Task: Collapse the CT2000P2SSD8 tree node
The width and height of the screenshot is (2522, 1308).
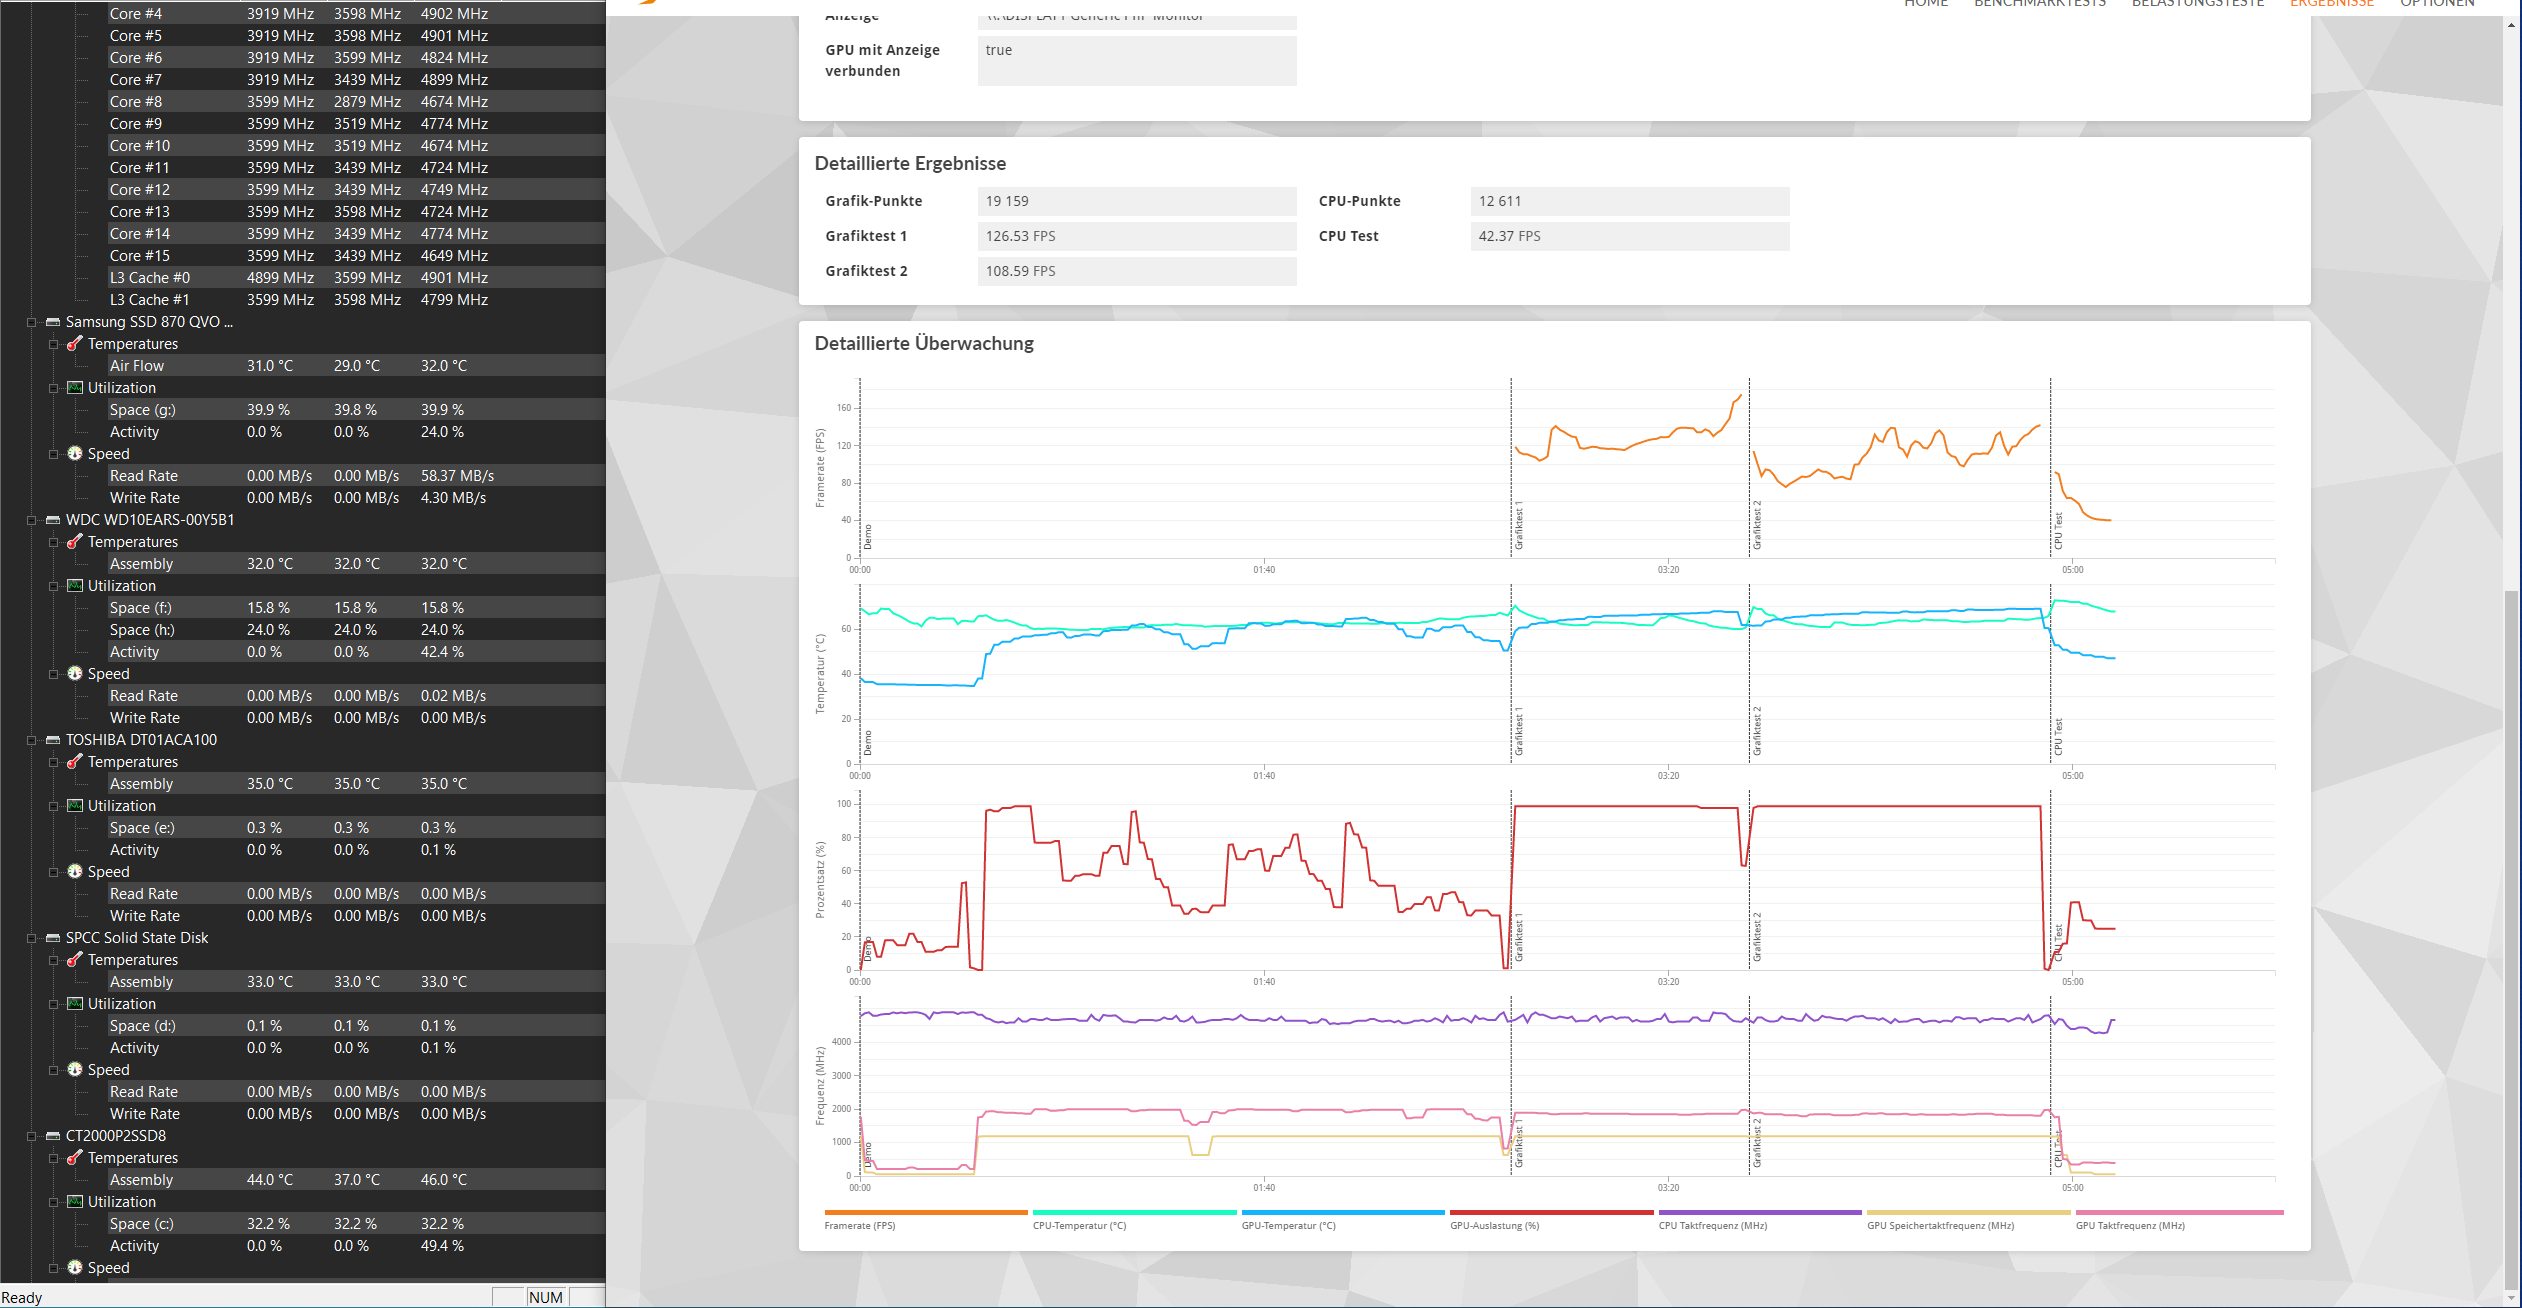Action: pyautogui.click(x=32, y=1136)
